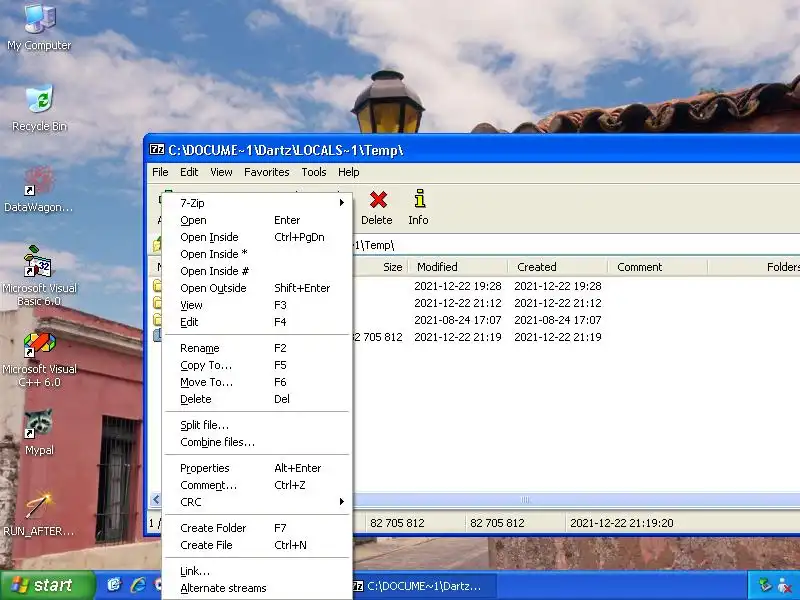The height and width of the screenshot is (600, 800).
Task: Open the Tools menu
Action: click(314, 172)
